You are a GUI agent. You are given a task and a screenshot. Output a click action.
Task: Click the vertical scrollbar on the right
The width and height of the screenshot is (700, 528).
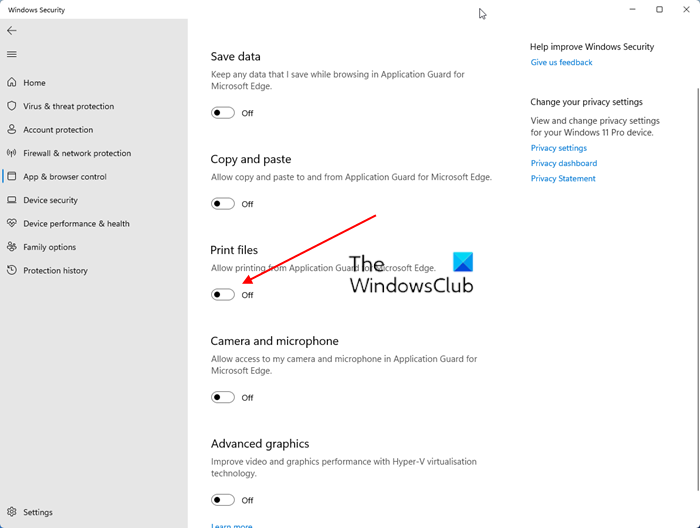pyautogui.click(x=698, y=289)
